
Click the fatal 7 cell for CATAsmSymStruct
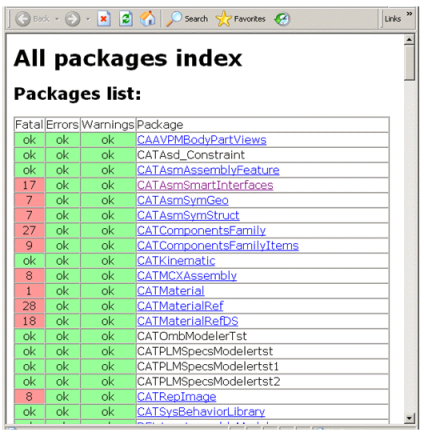pos(29,215)
